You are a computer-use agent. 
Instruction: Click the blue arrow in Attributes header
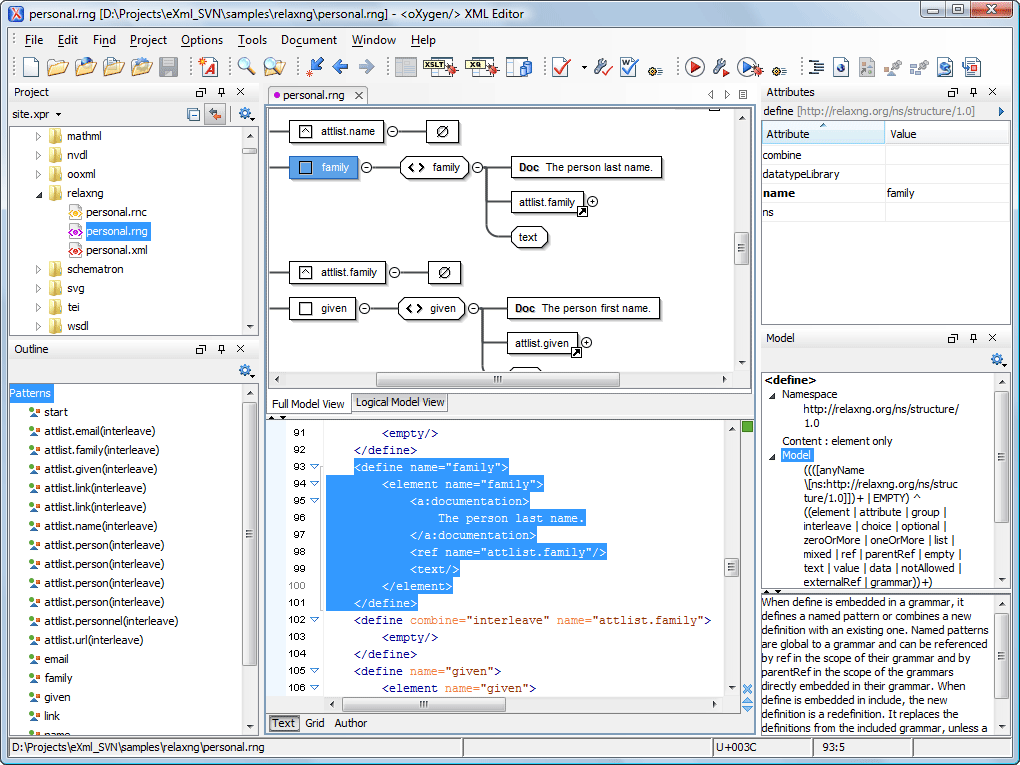1001,112
